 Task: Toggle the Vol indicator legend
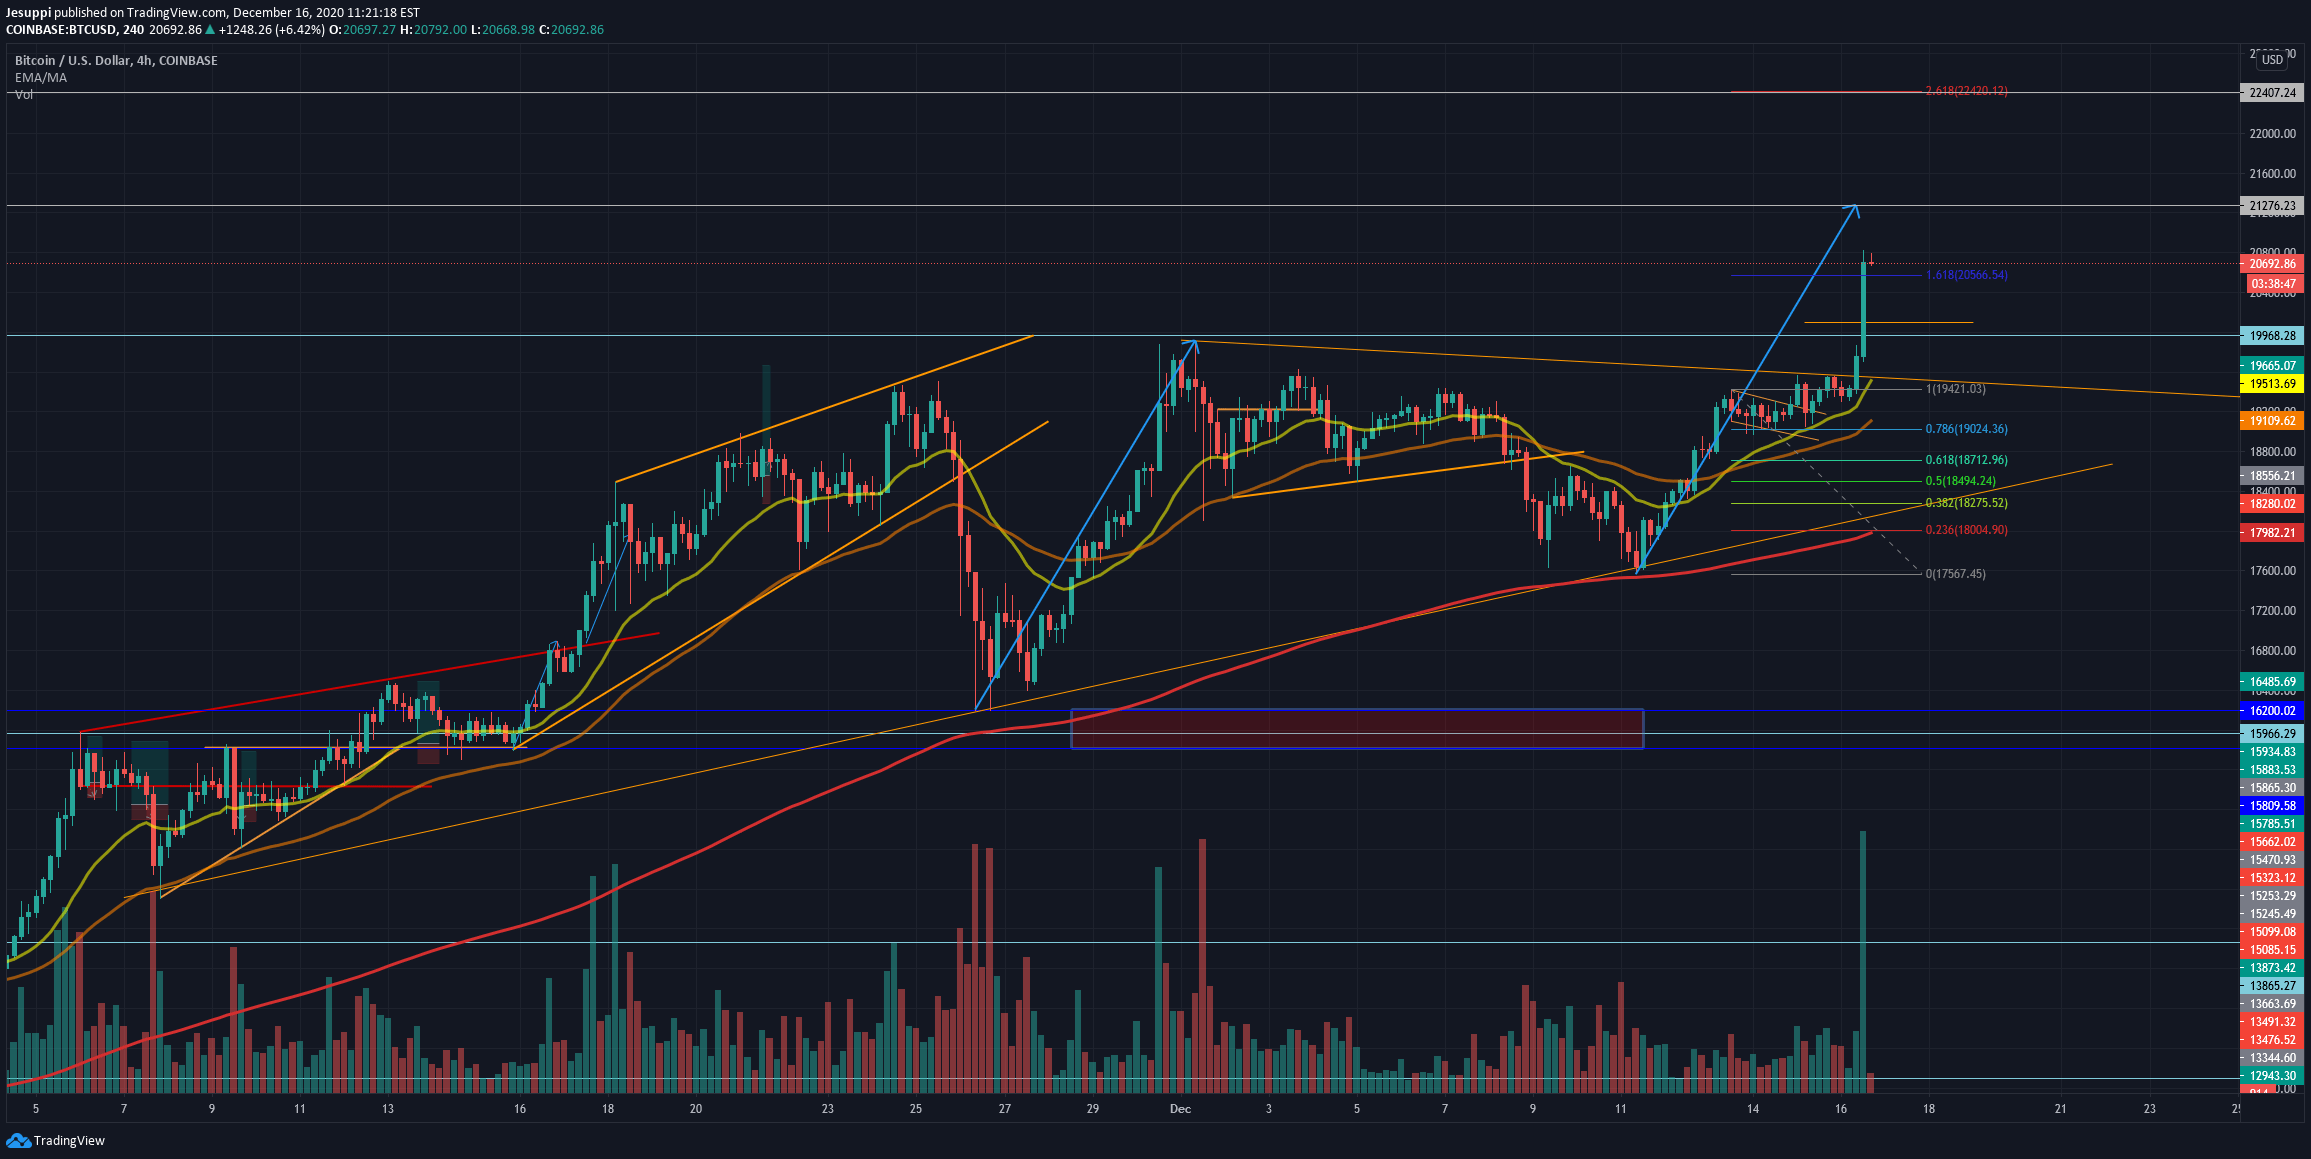[x=24, y=95]
